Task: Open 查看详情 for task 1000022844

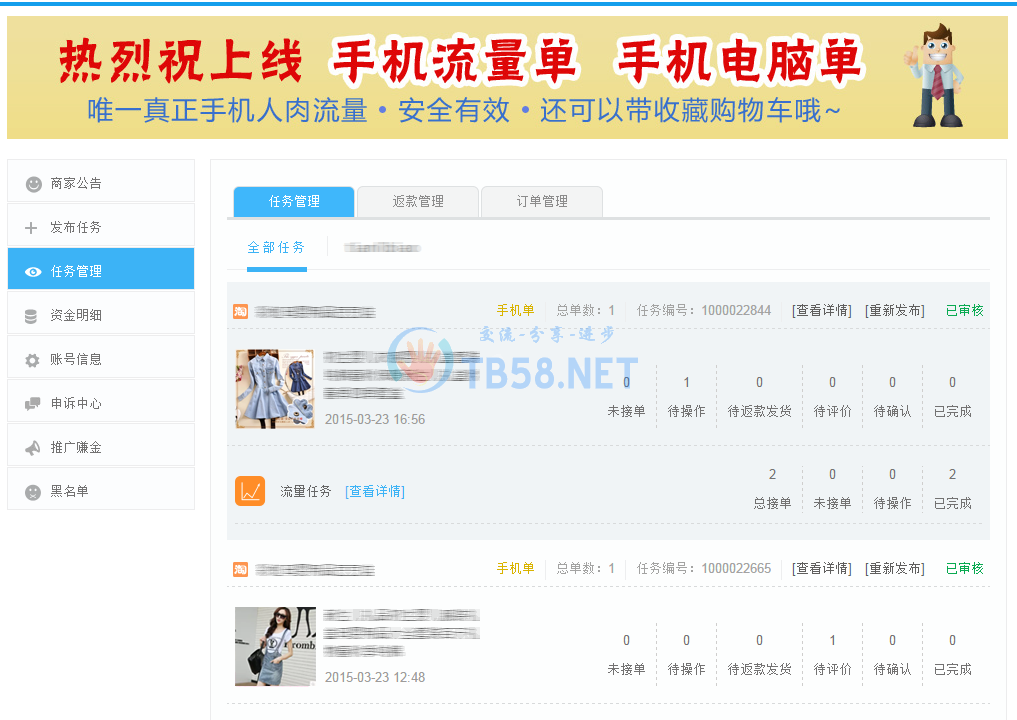Action: coord(822,311)
